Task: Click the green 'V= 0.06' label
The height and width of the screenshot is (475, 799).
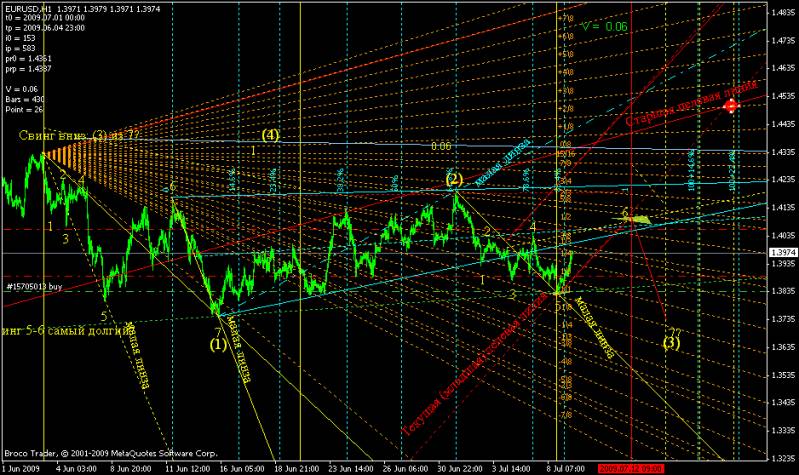Action: coord(604,26)
